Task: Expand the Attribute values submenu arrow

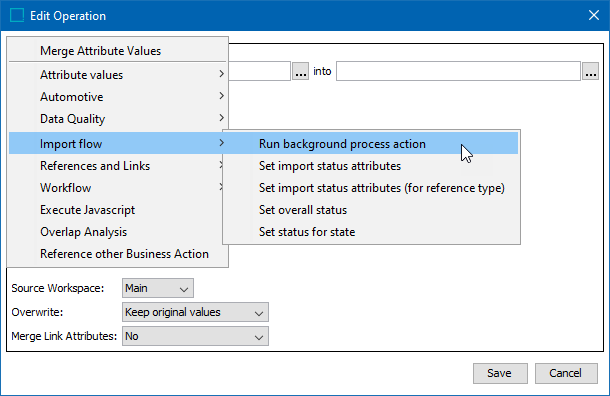Action: [221, 74]
